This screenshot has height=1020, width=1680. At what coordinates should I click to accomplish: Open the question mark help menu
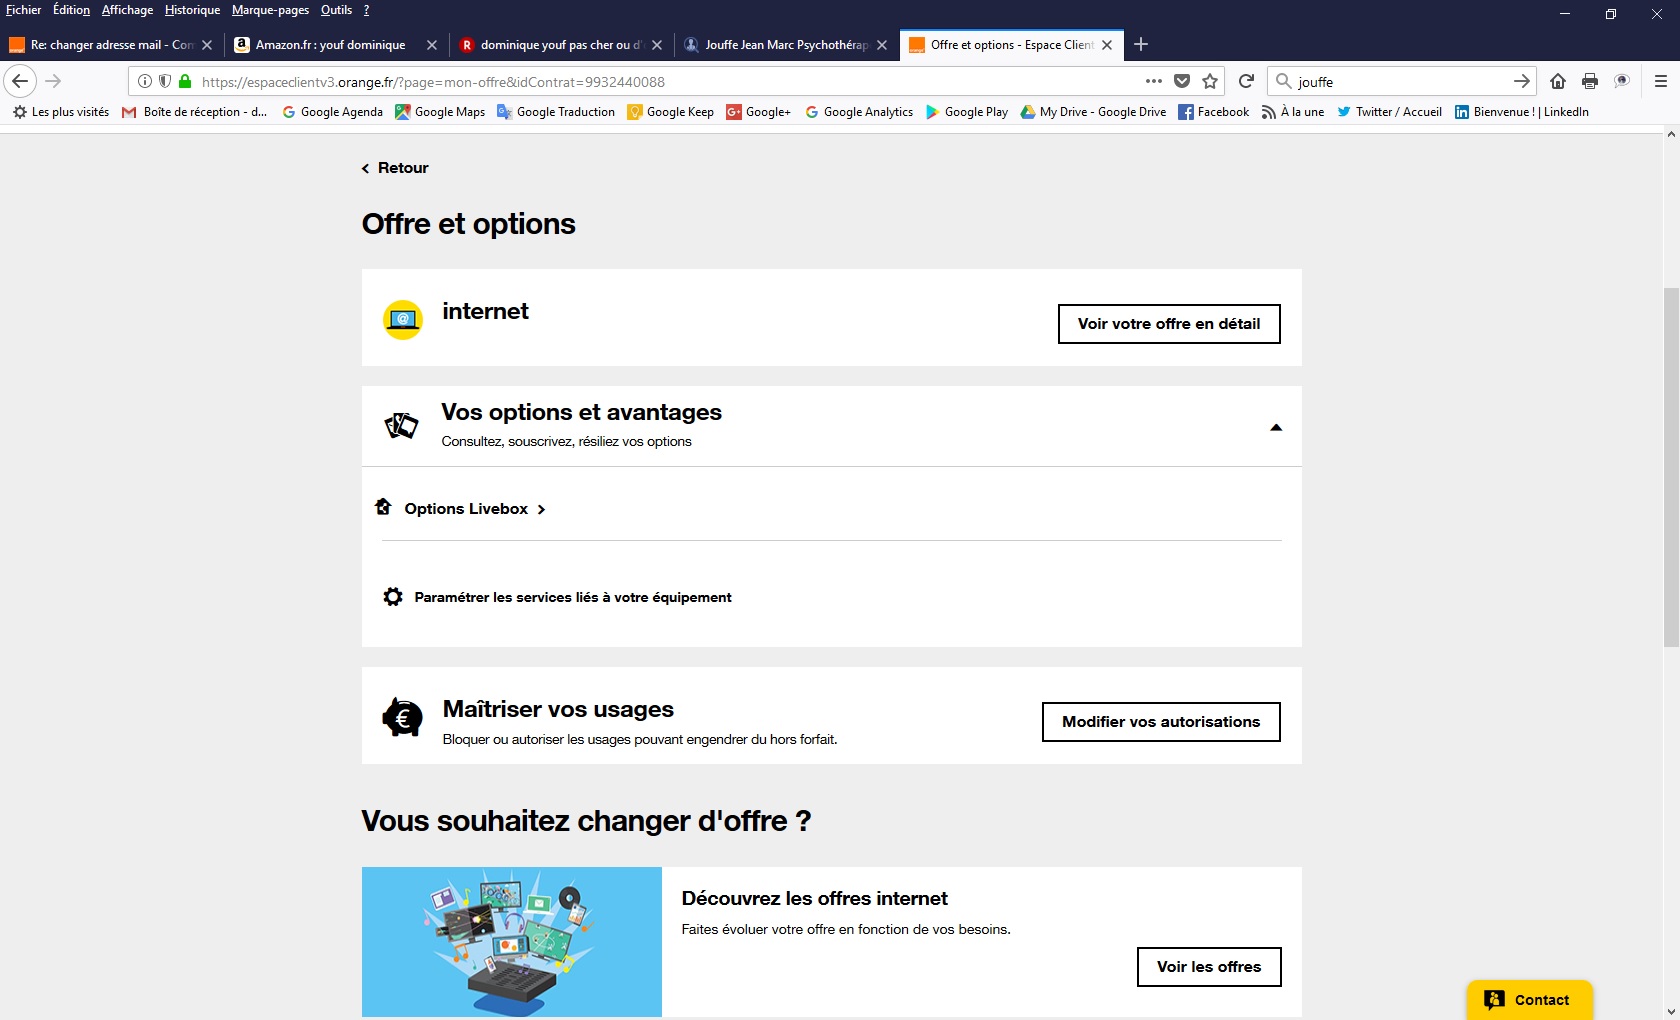tap(366, 10)
